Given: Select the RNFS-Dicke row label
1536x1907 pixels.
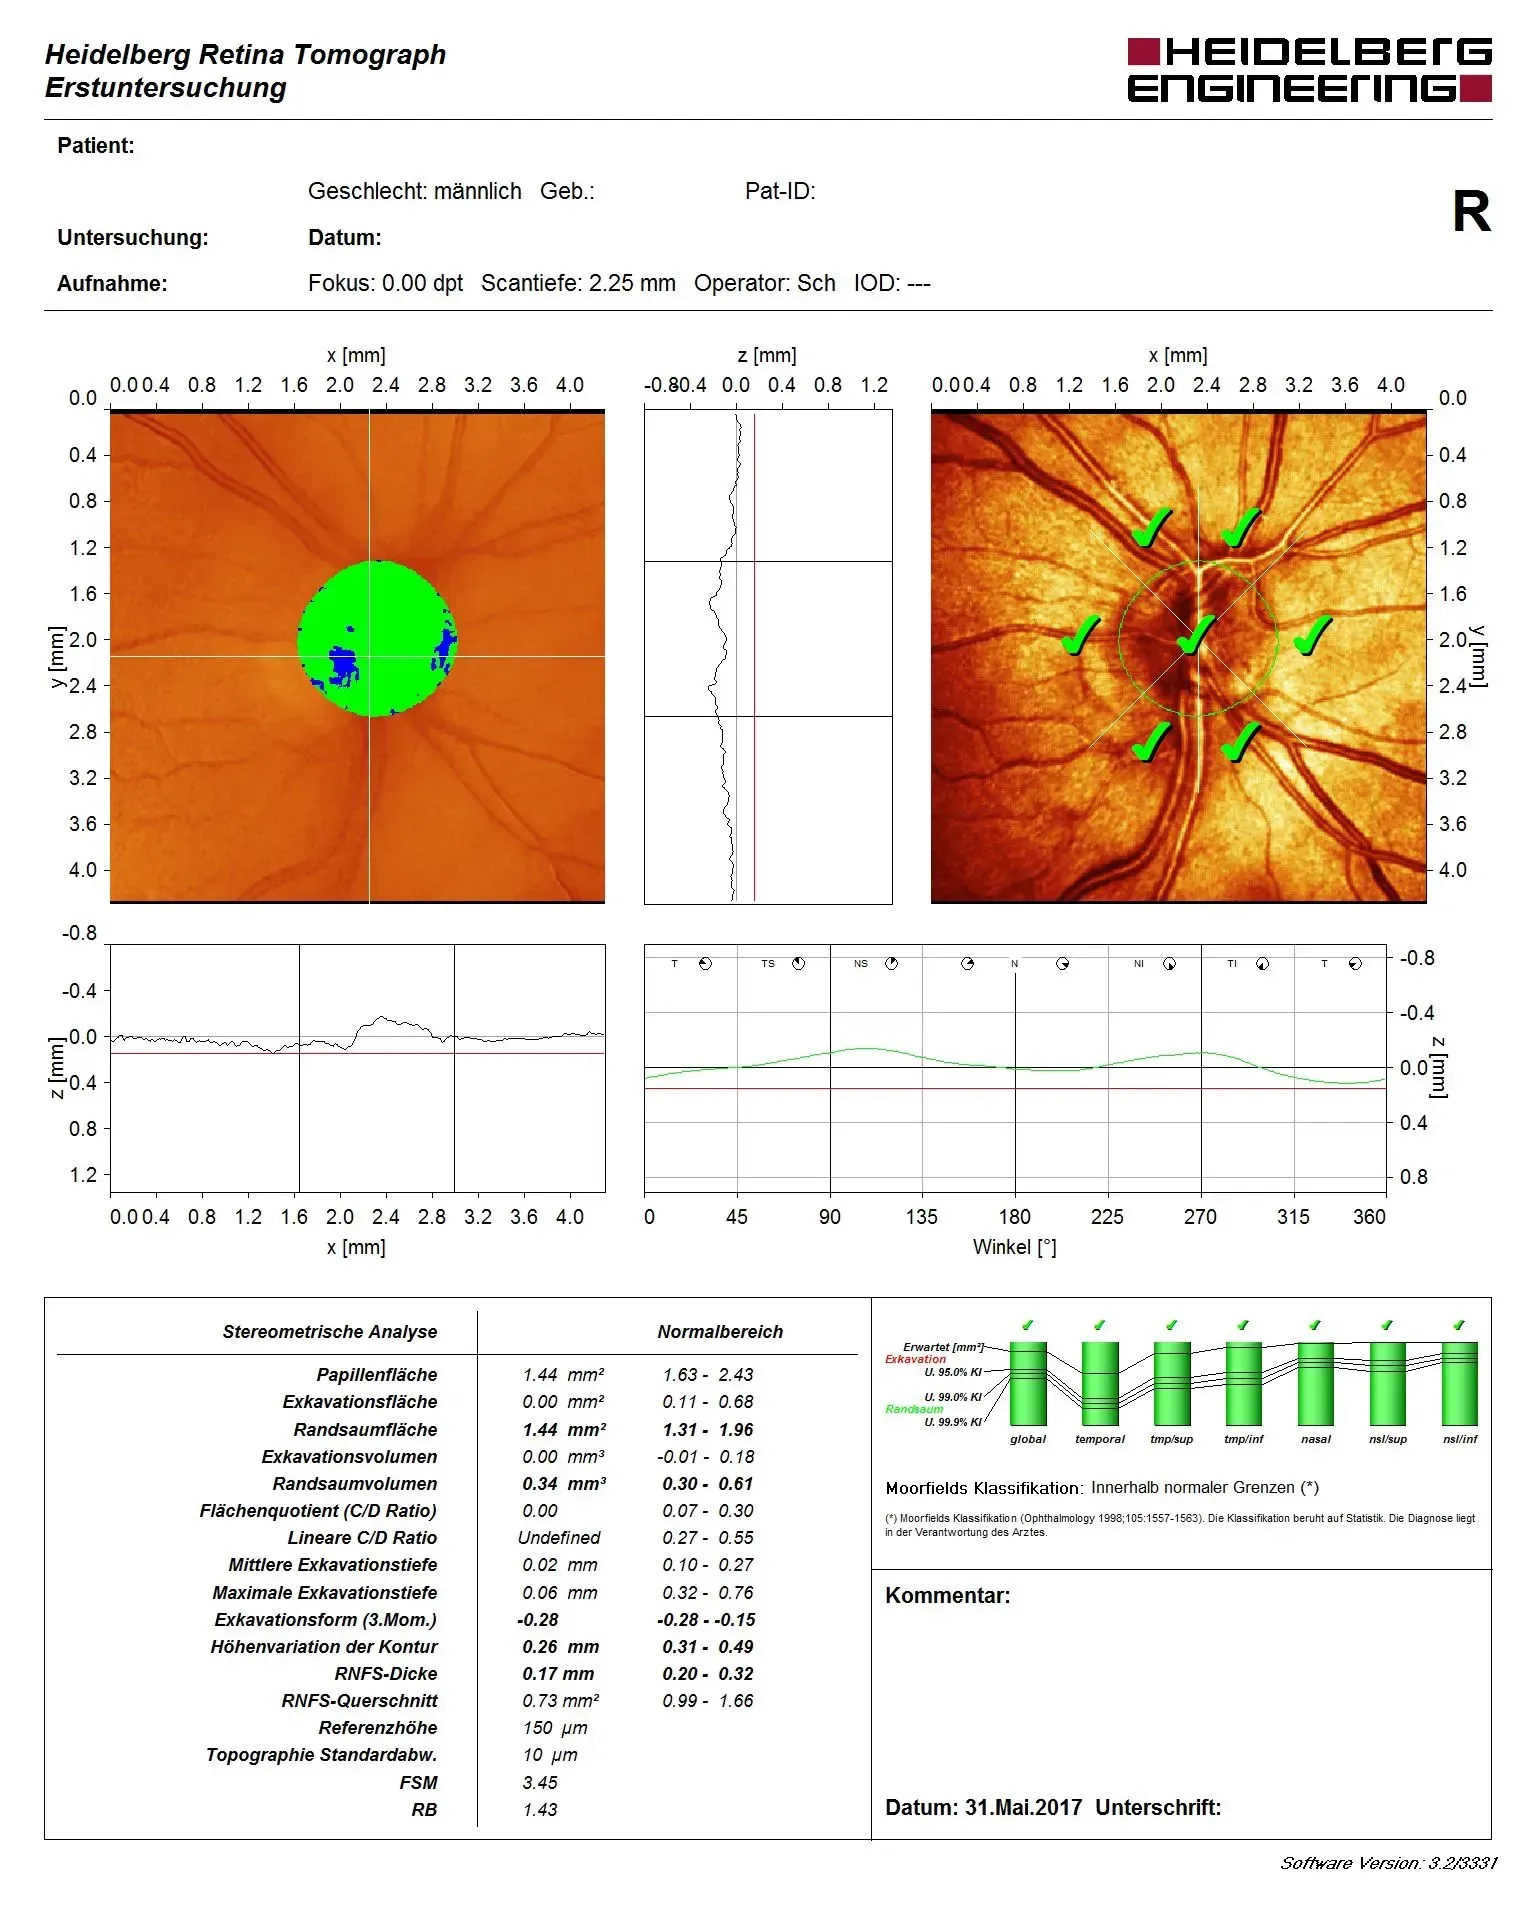Looking at the screenshot, I should click(x=385, y=1674).
